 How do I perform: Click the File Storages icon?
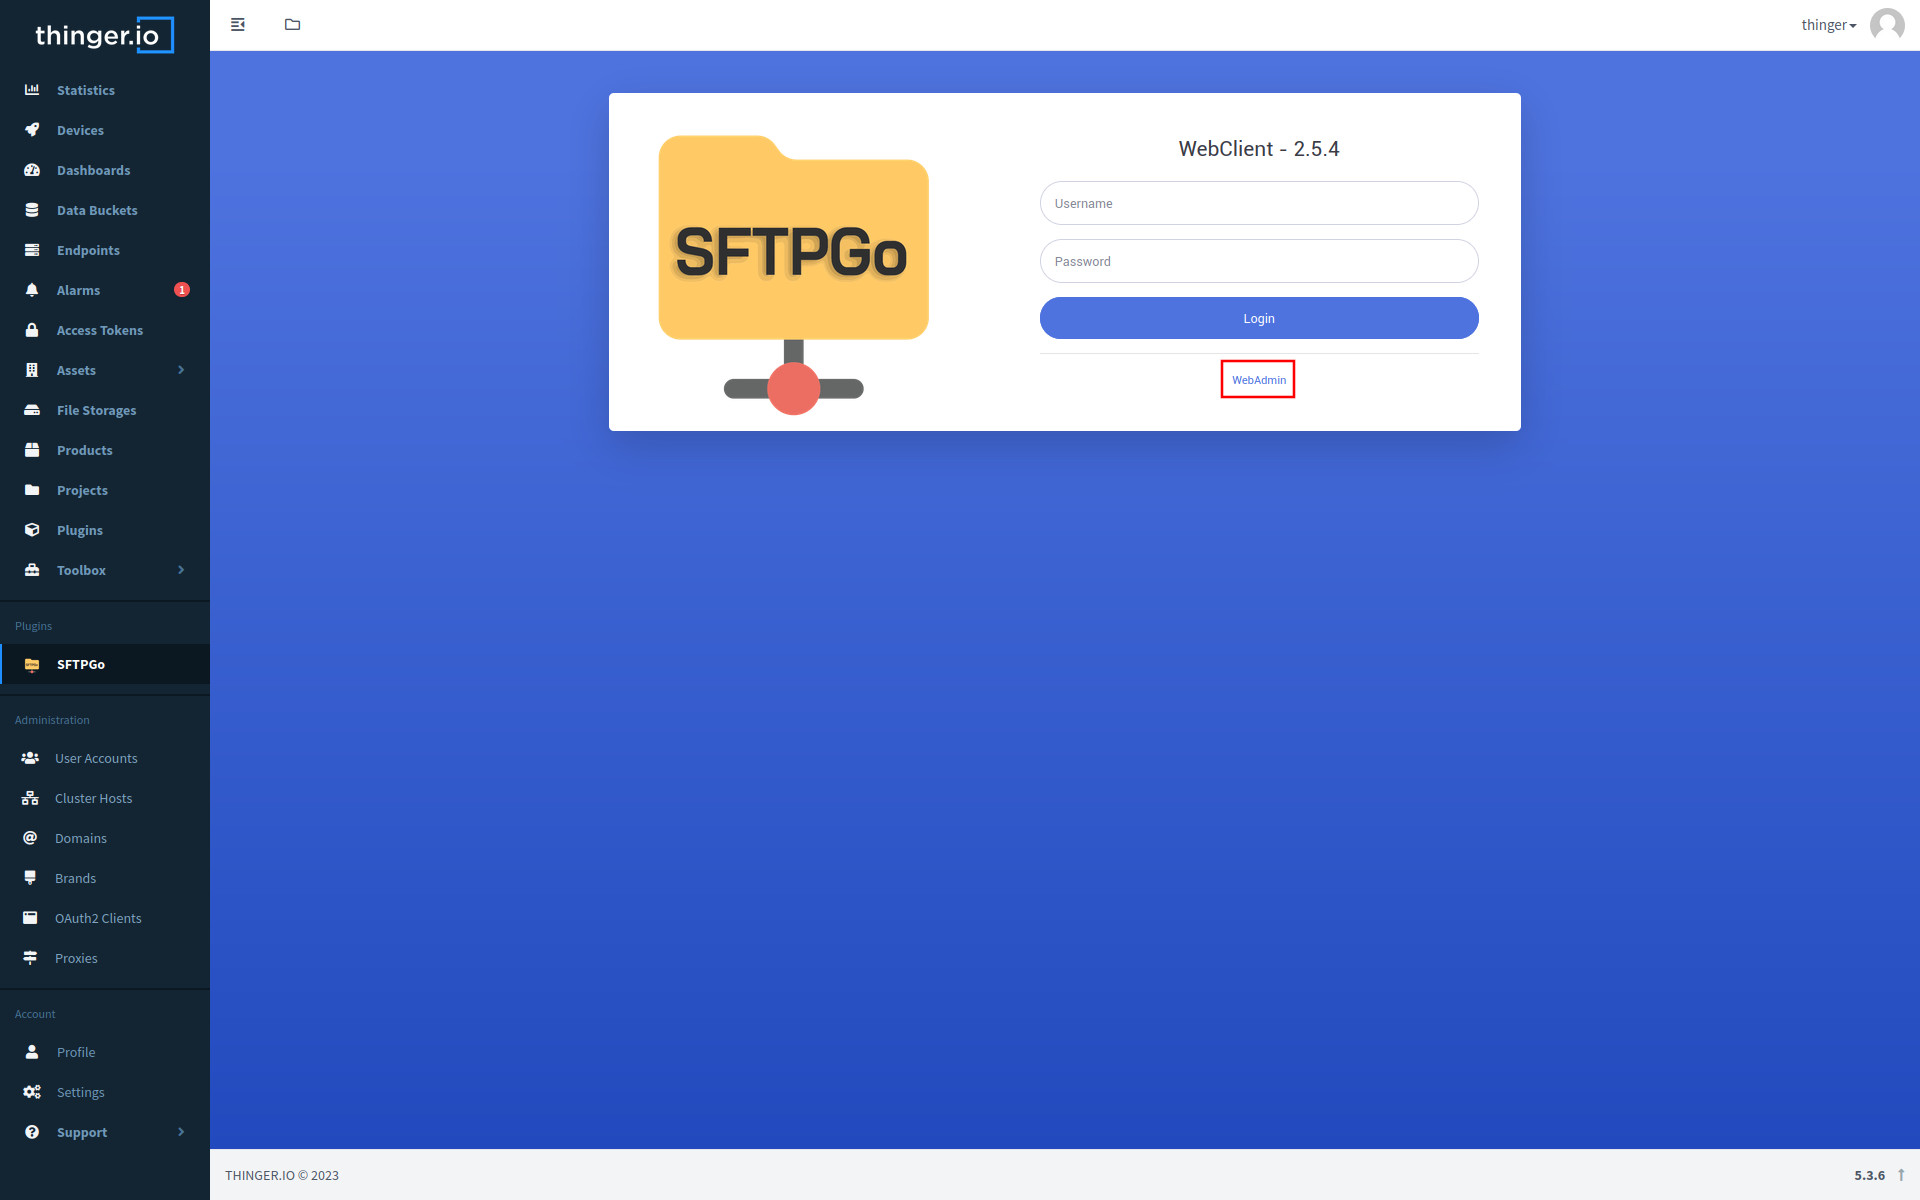click(32, 411)
